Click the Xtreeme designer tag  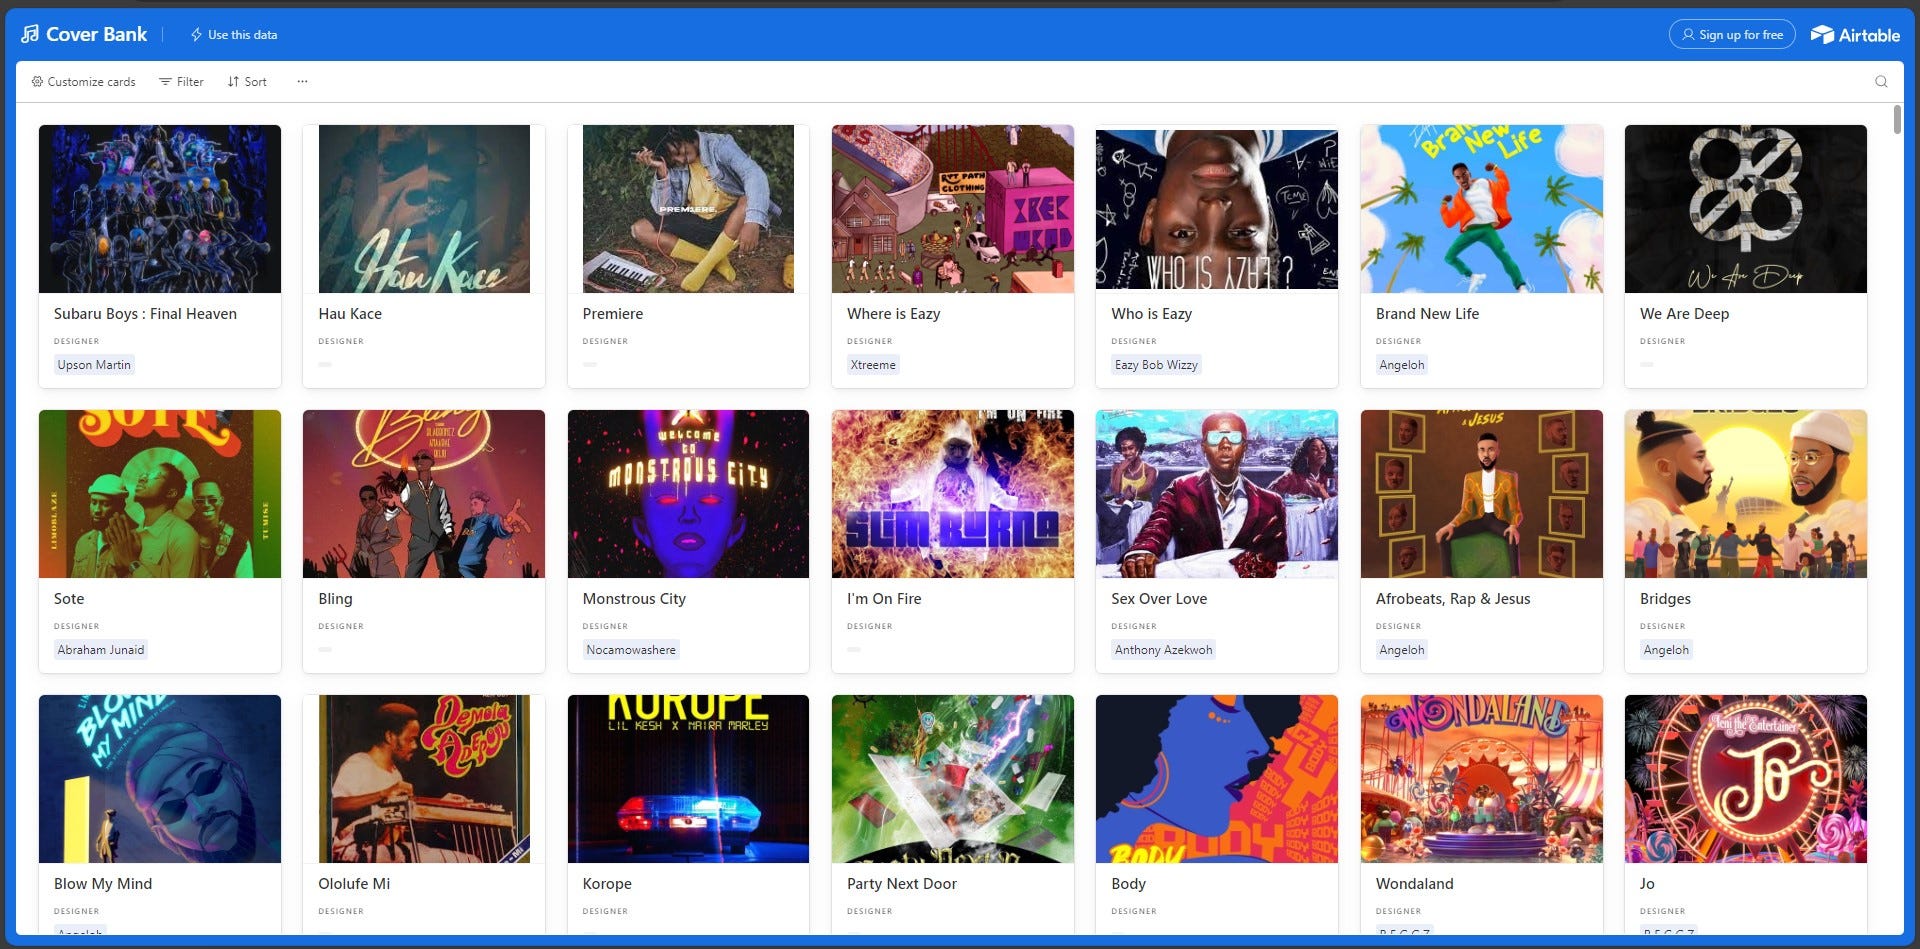click(873, 365)
